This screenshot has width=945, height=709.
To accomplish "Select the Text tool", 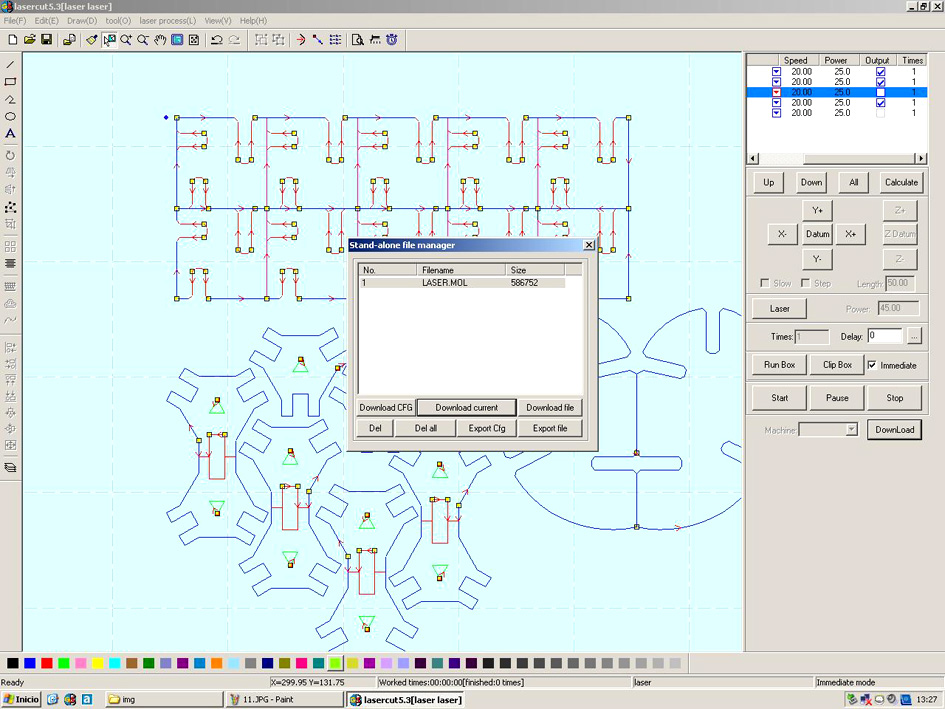I will (10, 134).
